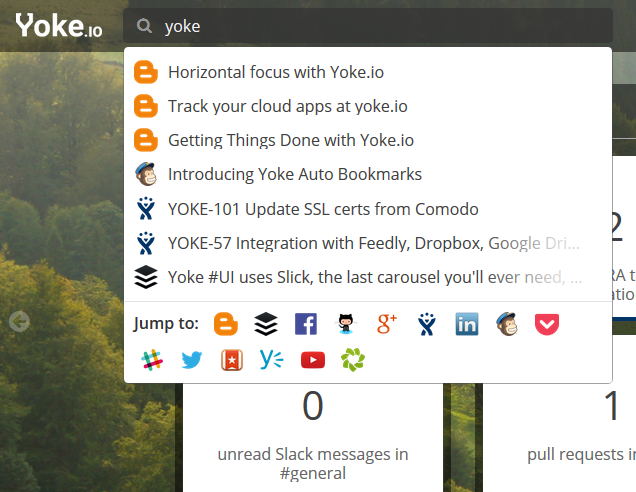The width and height of the screenshot is (636, 492).
Task: Open the Facebook jump icon
Action: point(306,324)
